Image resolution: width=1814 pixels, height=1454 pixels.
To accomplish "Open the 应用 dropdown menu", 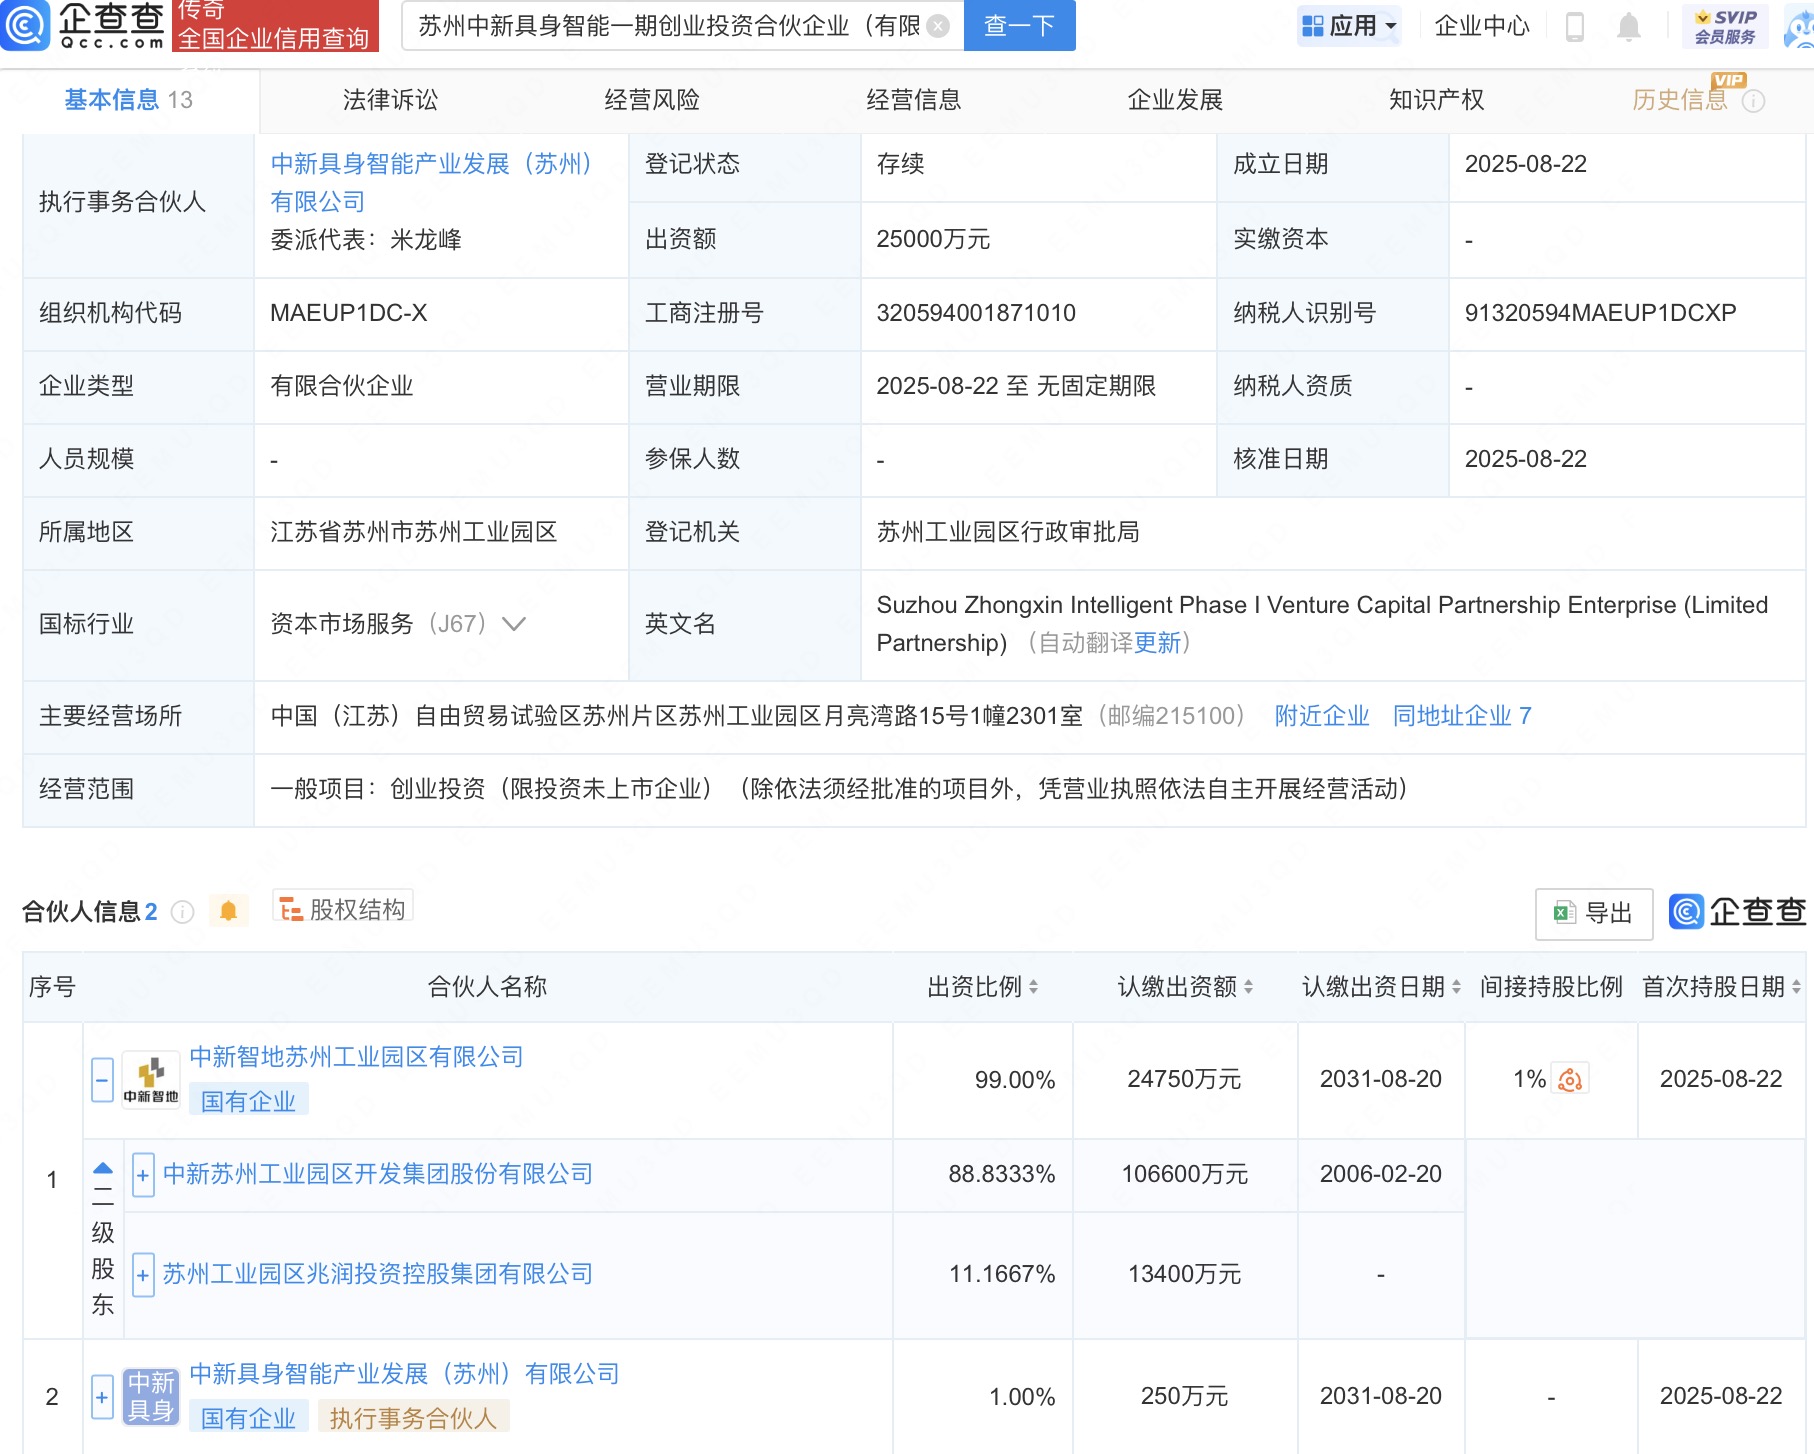I will click(1349, 26).
